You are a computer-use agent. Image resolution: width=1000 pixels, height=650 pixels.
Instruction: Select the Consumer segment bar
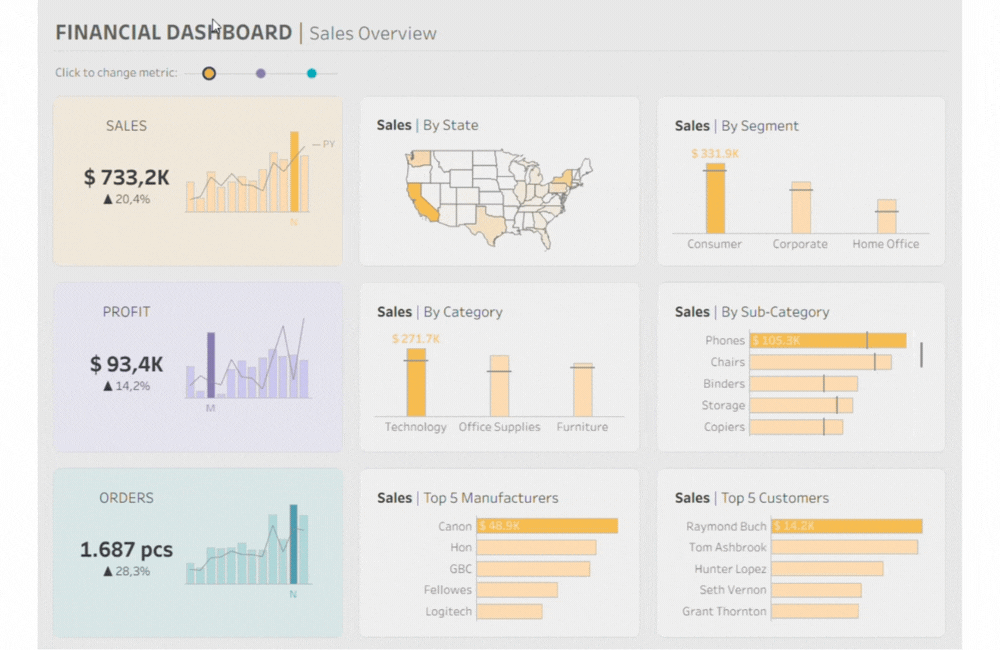[x=715, y=201]
